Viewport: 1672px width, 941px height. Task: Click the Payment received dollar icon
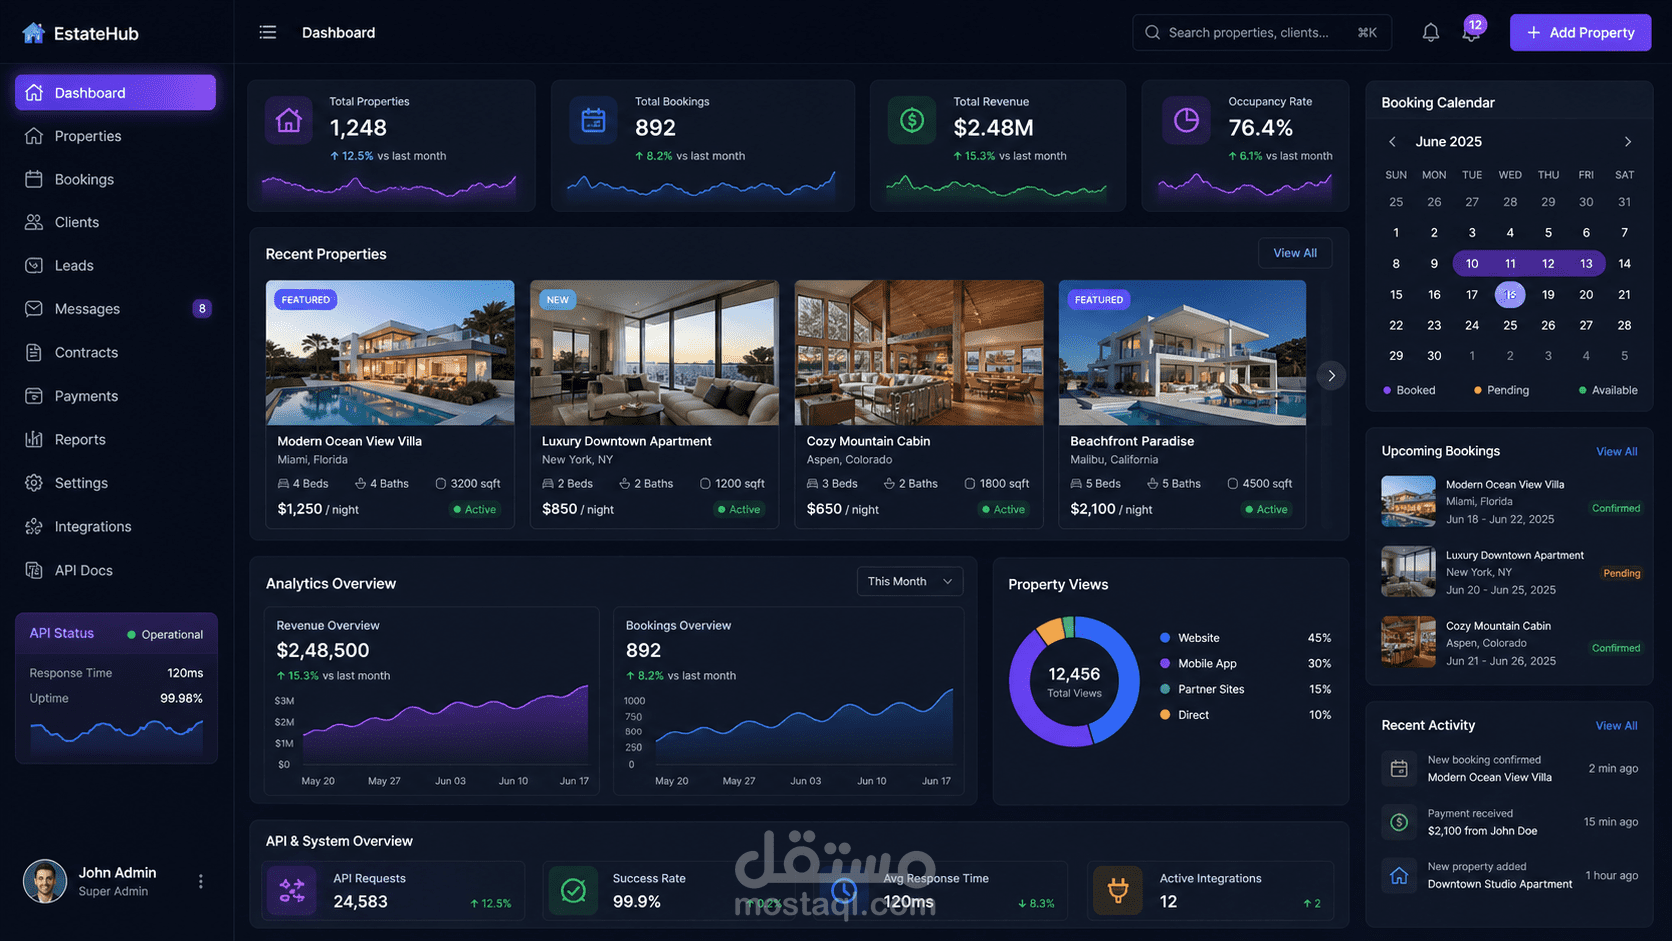click(1399, 822)
